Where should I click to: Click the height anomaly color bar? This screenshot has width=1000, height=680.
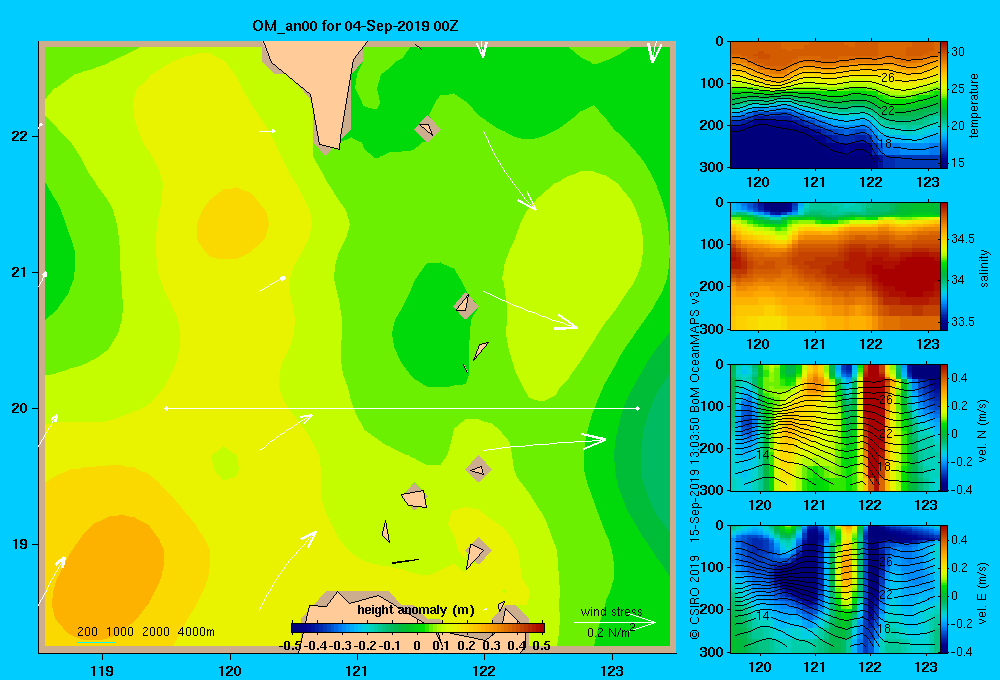[x=418, y=628]
